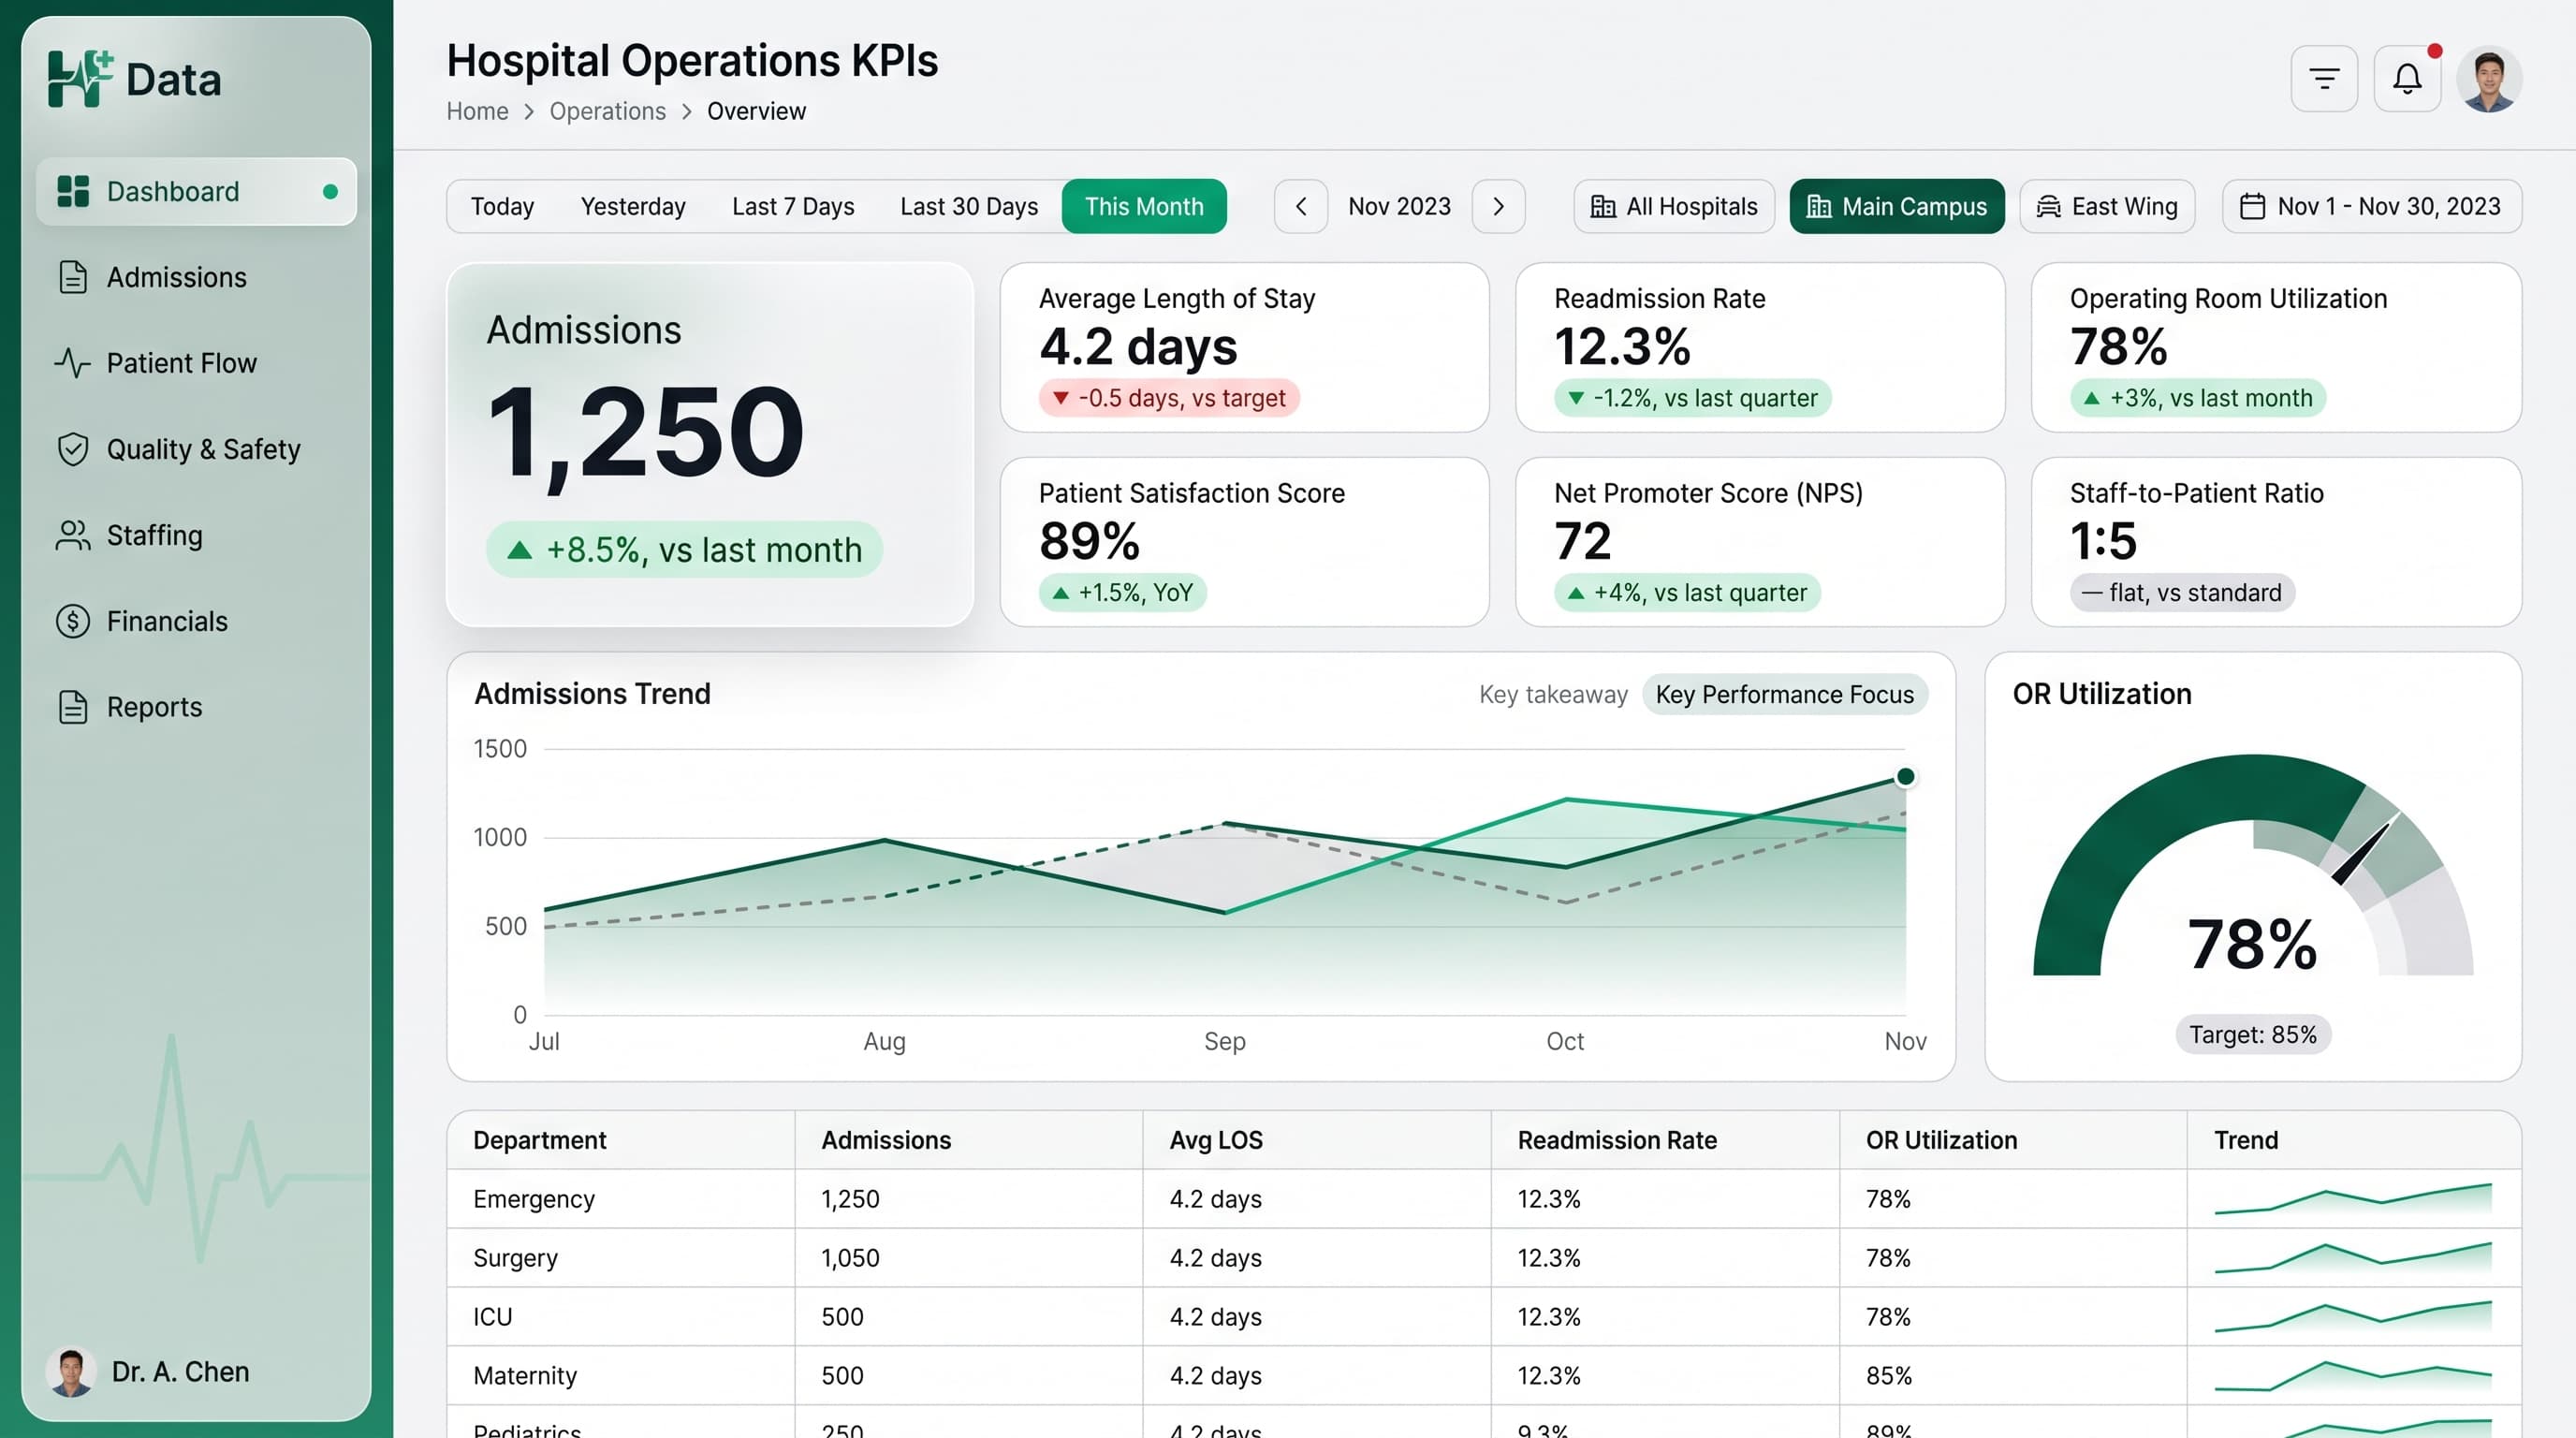Follow the Operations breadcrumb link

tap(607, 111)
